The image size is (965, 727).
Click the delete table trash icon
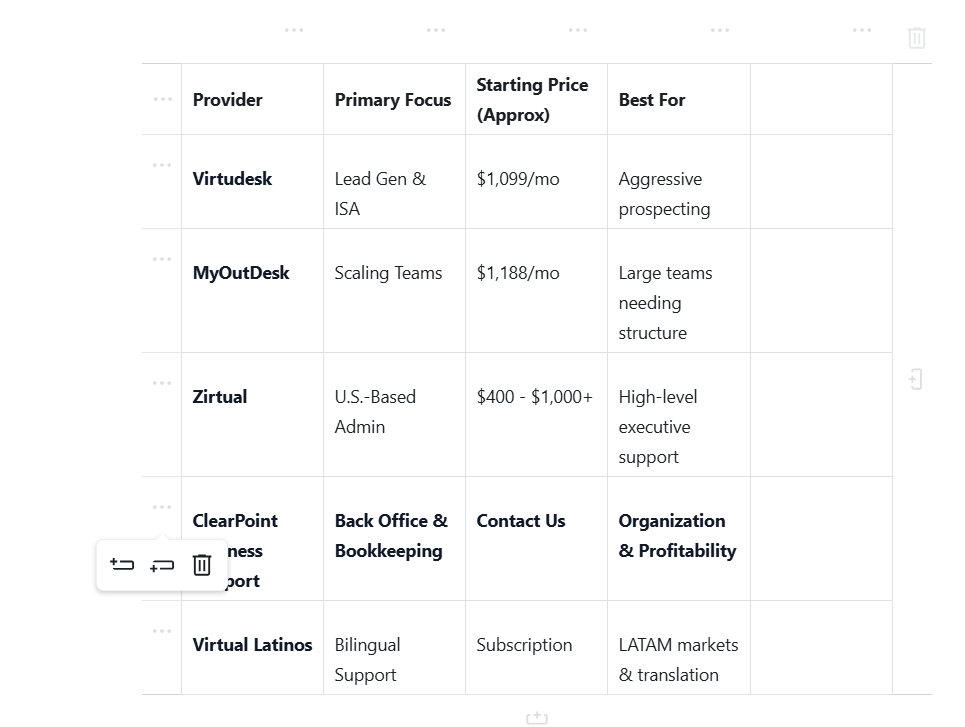point(916,38)
